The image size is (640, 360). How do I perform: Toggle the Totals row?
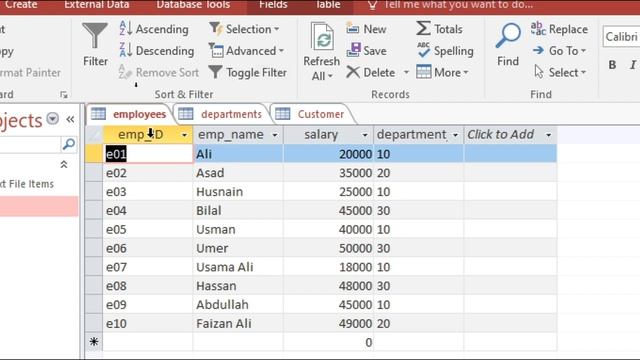point(439,29)
